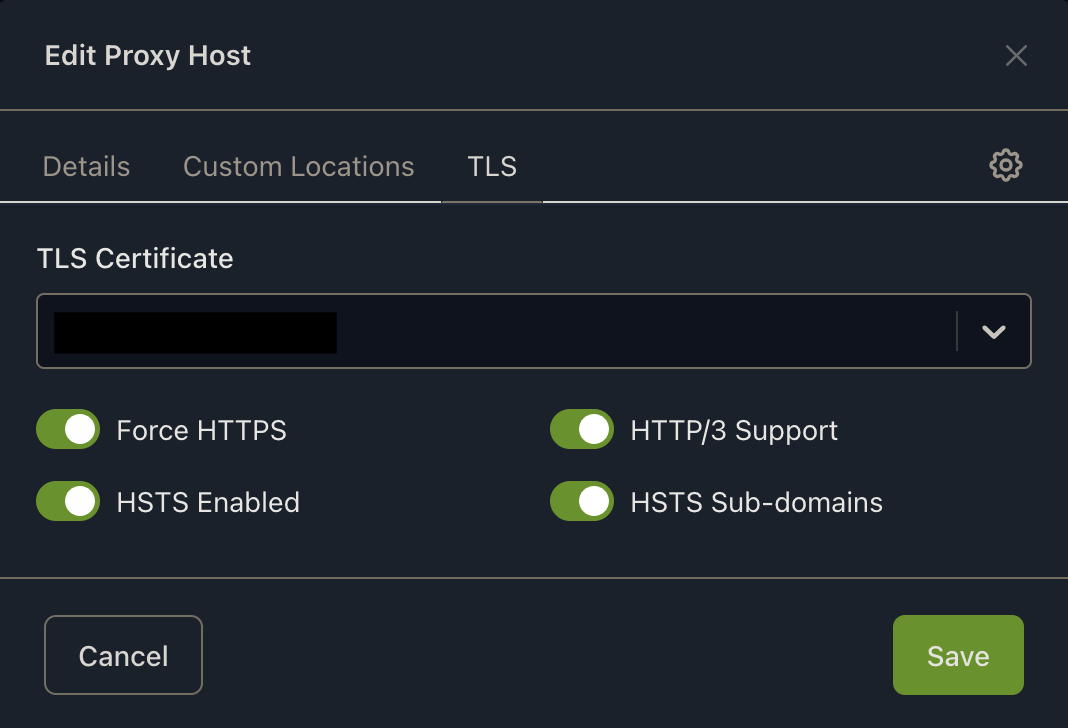Close the Edit Proxy Host dialog
1068x728 pixels.
click(1016, 56)
